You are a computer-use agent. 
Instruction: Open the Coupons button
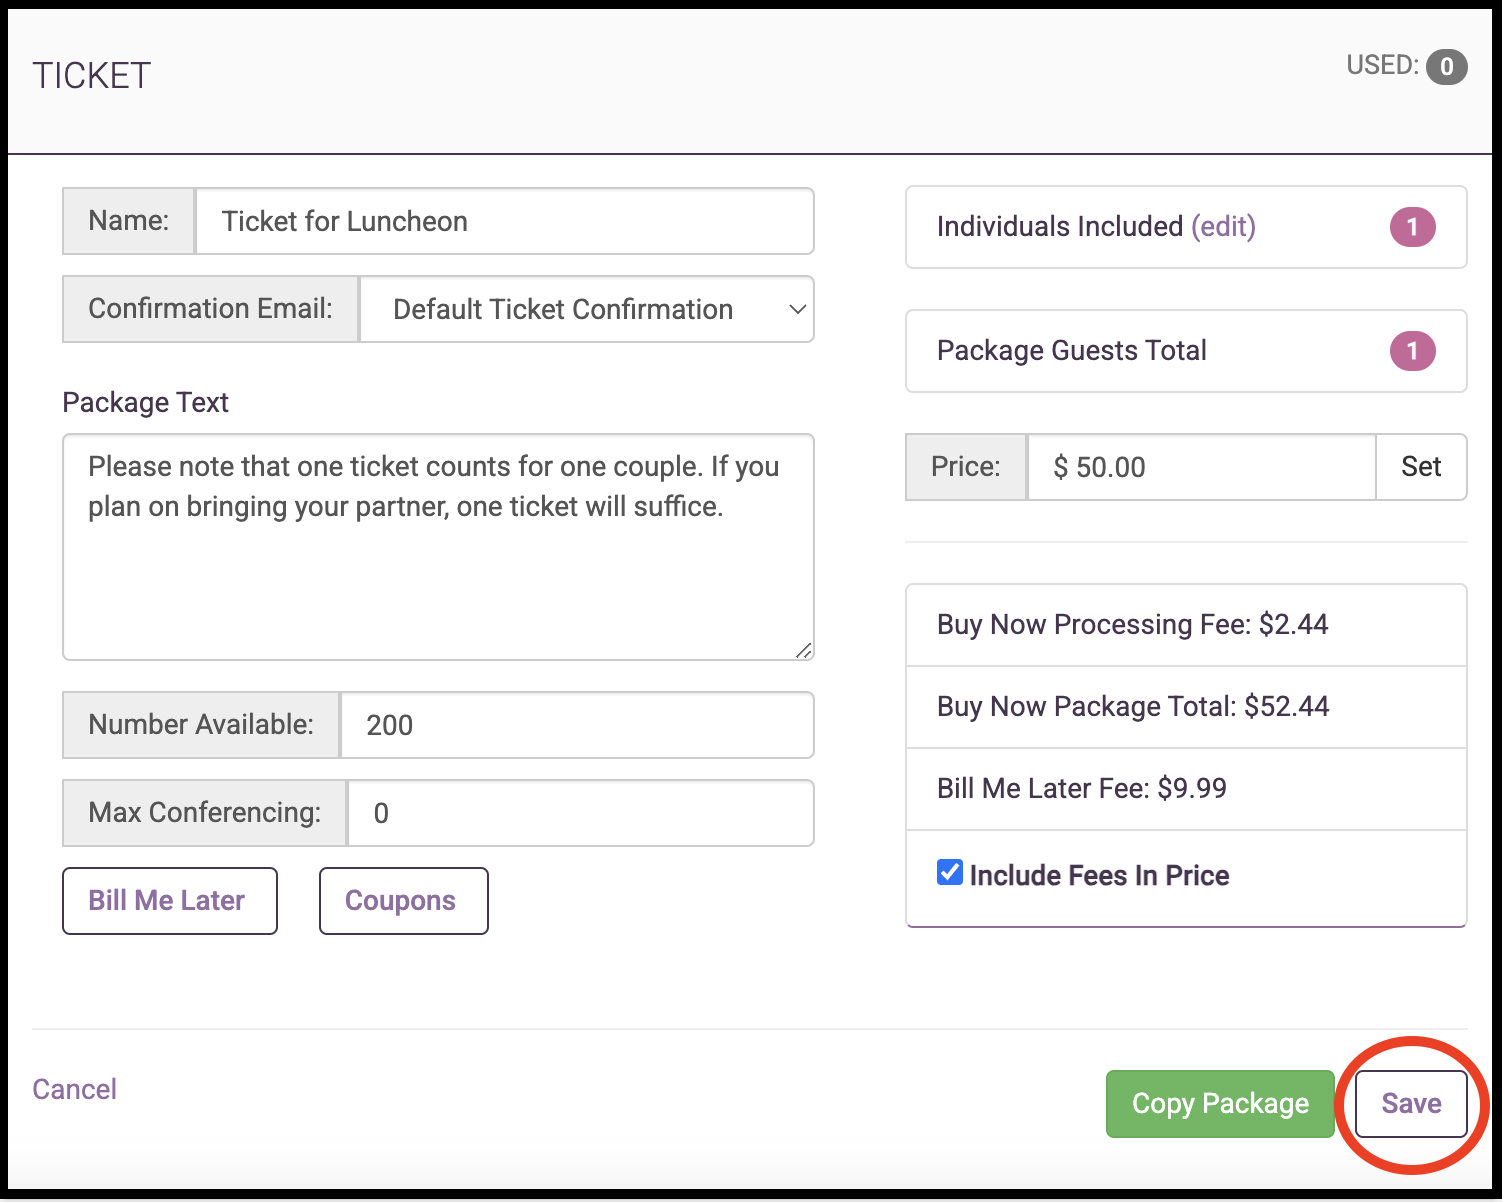point(403,901)
